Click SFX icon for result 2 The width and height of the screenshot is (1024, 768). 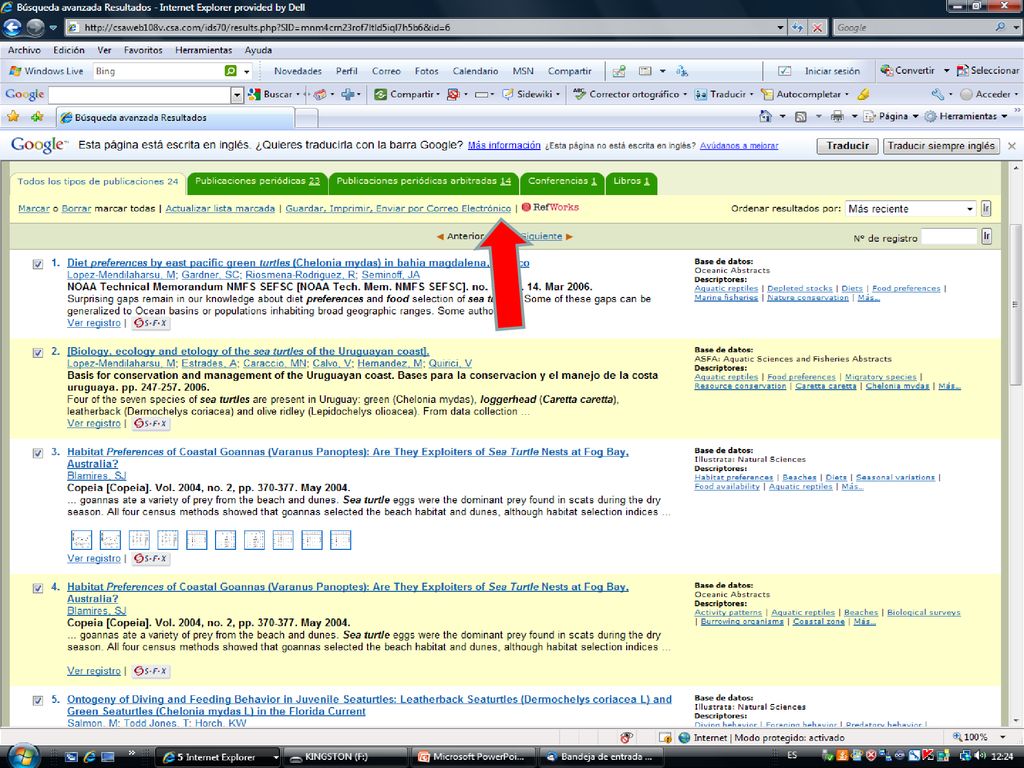point(151,423)
